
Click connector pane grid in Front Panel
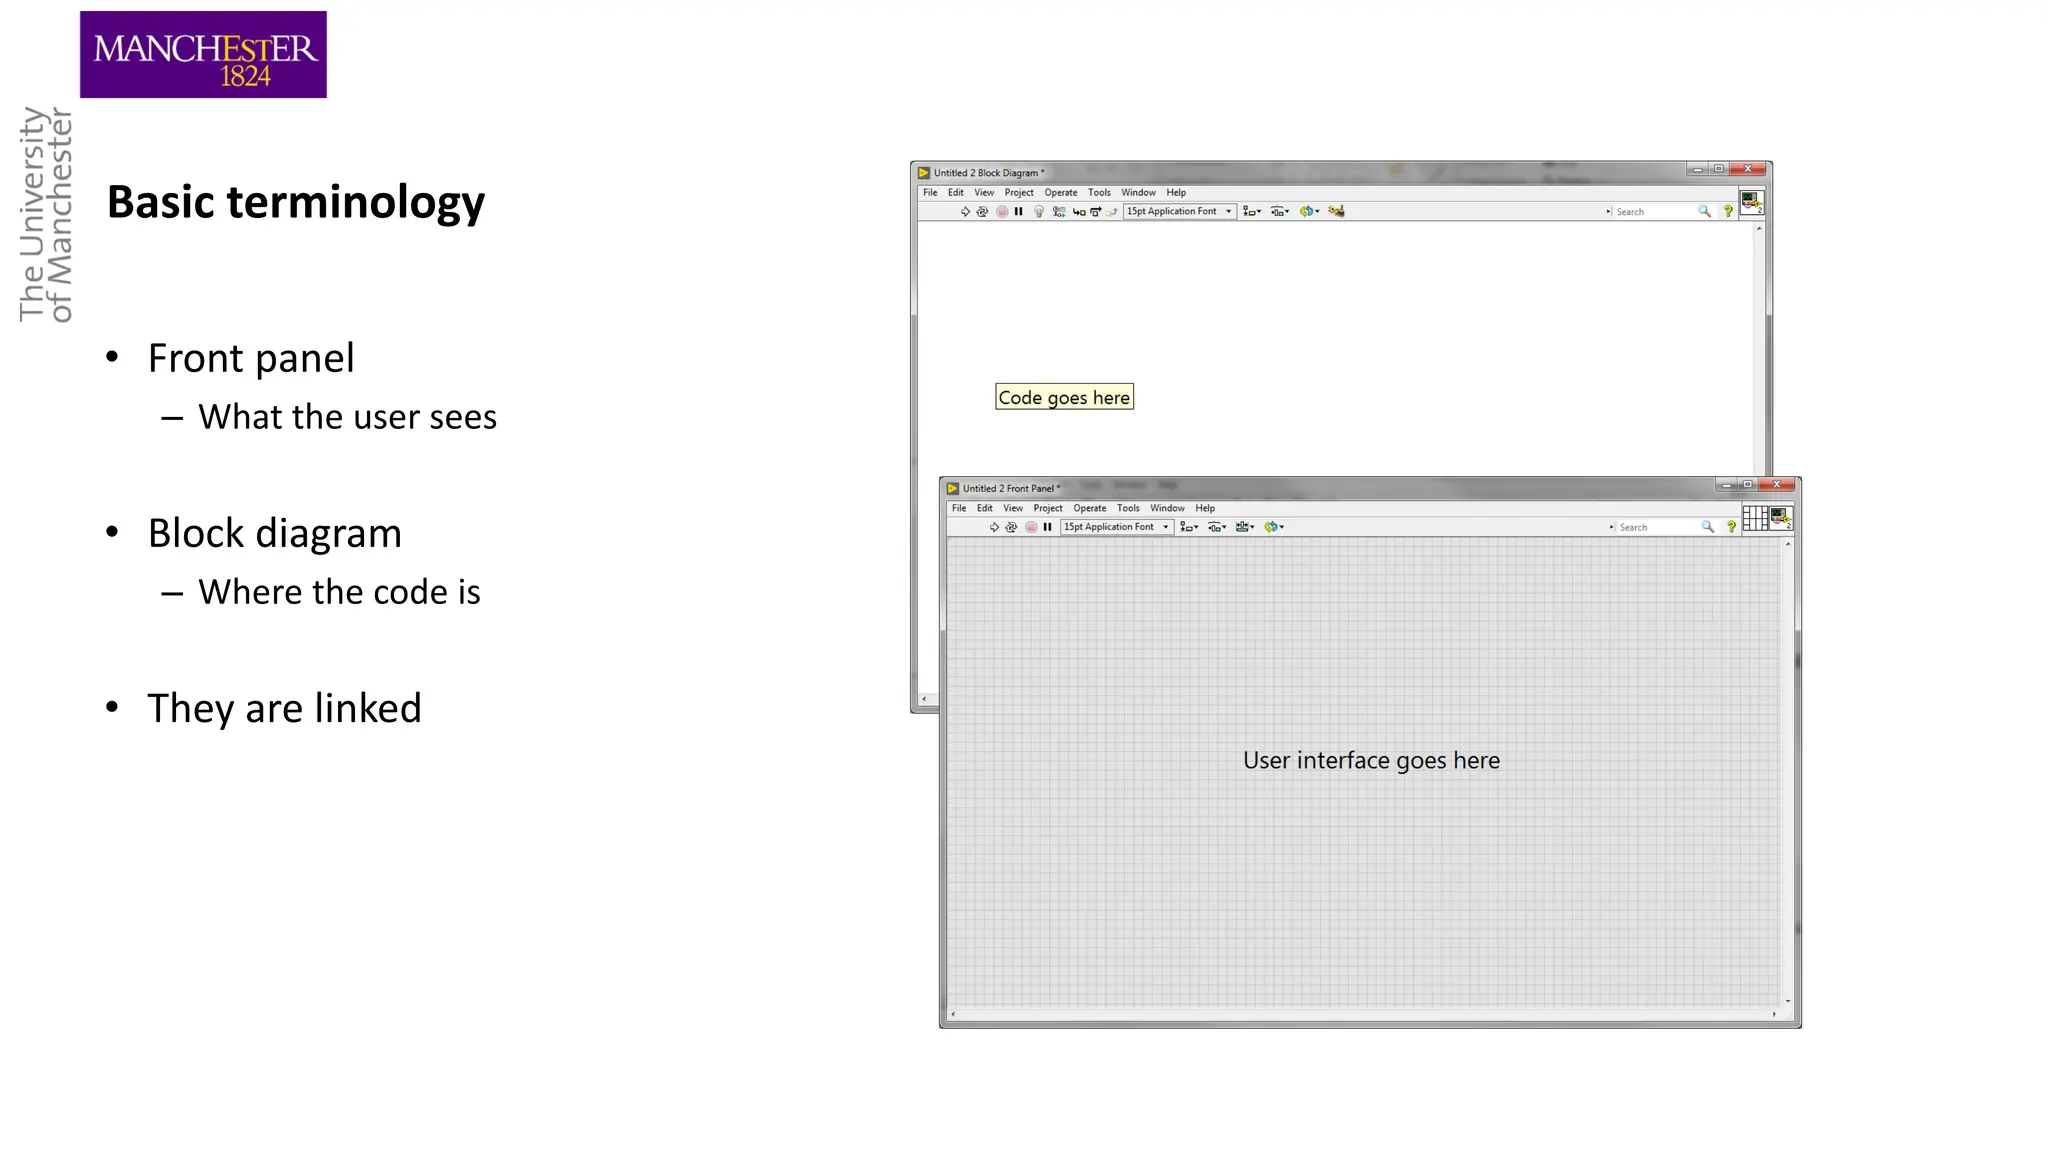1755,518
